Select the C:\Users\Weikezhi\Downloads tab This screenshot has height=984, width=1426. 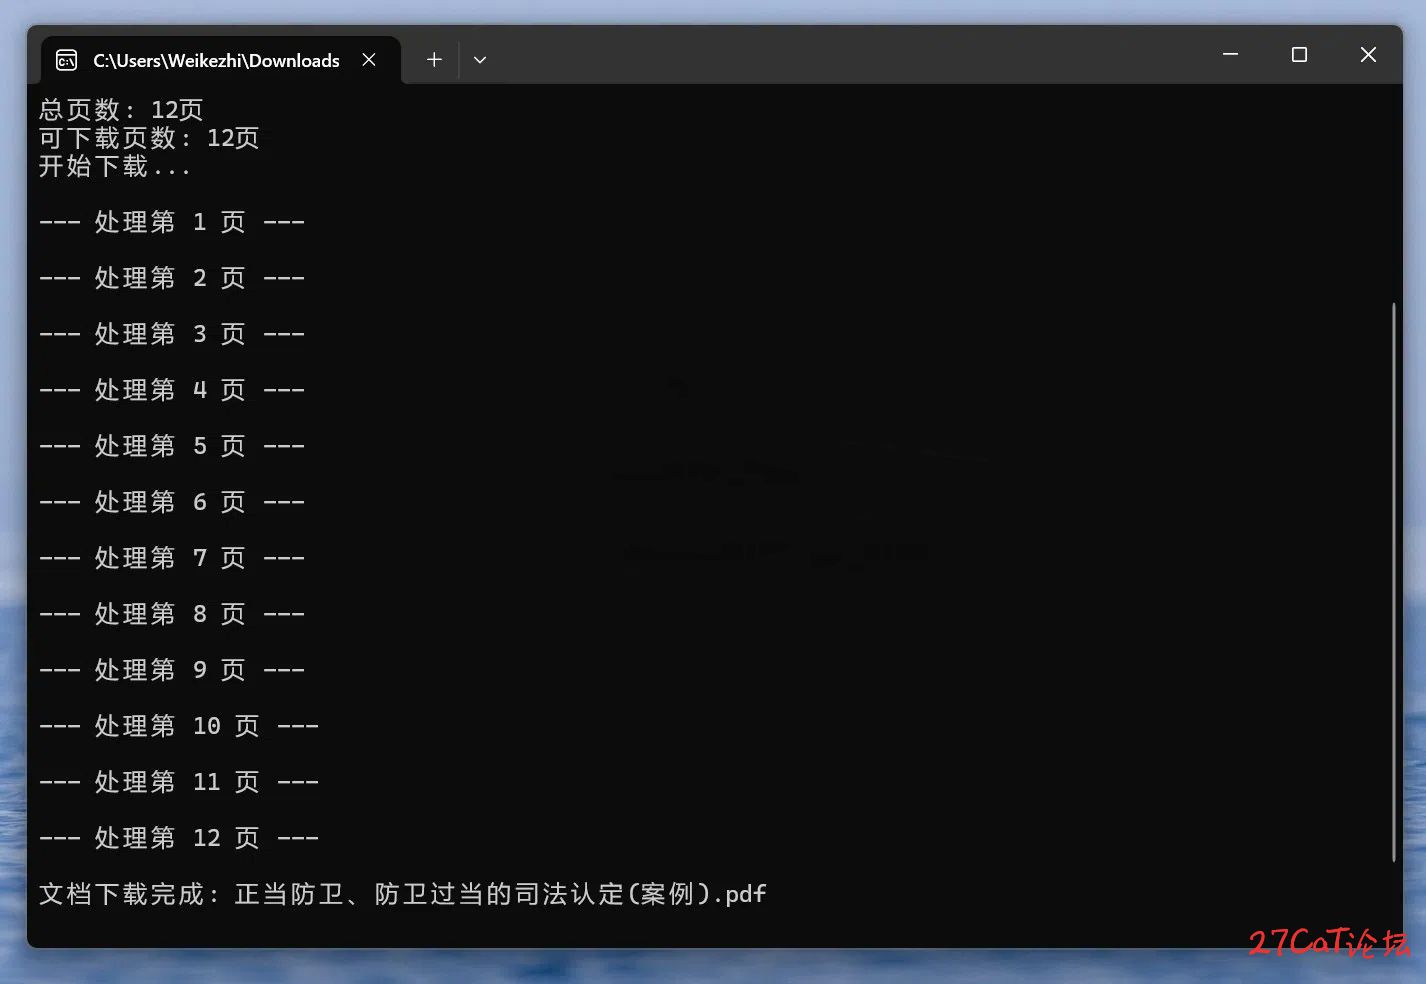pos(220,60)
